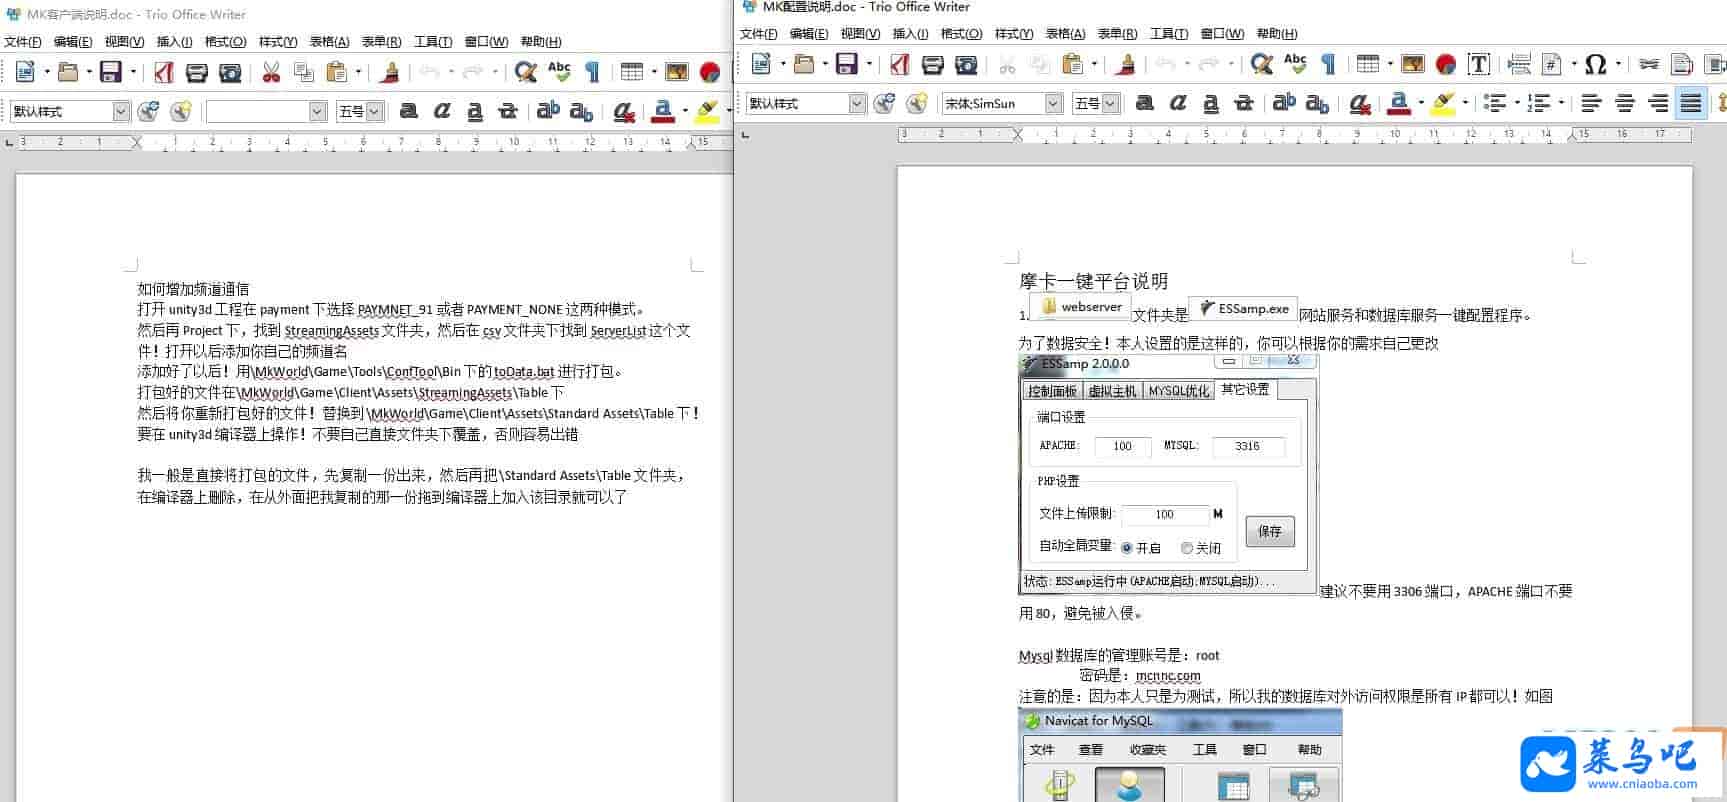This screenshot has width=1727, height=802.
Task: Click the ESSamp.exe embedded object in document
Action: click(1243, 309)
